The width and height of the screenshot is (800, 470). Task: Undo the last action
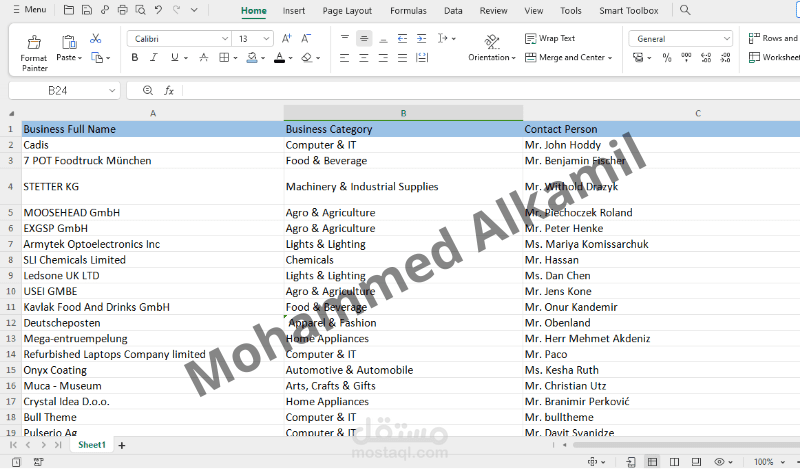158,10
